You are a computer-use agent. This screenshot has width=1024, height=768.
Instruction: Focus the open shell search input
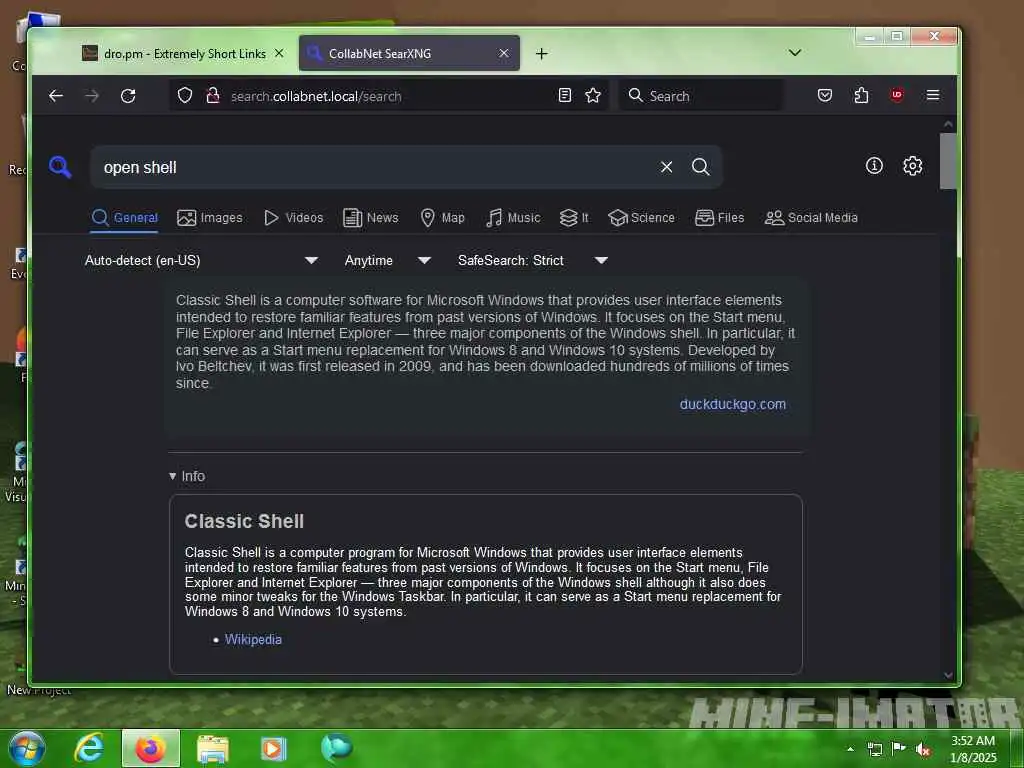376,167
